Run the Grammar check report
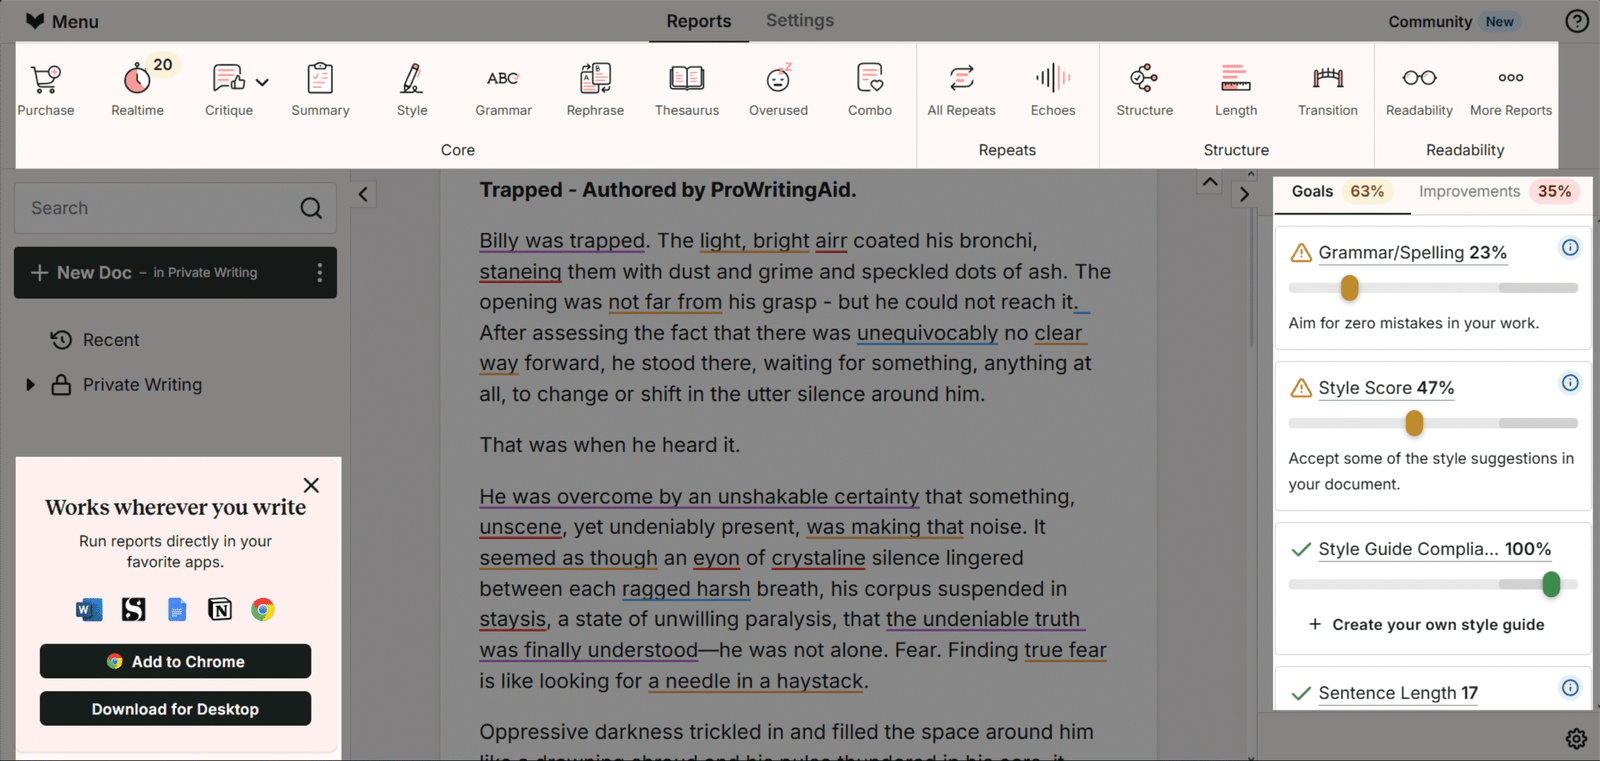The height and width of the screenshot is (761, 1600). (x=503, y=89)
